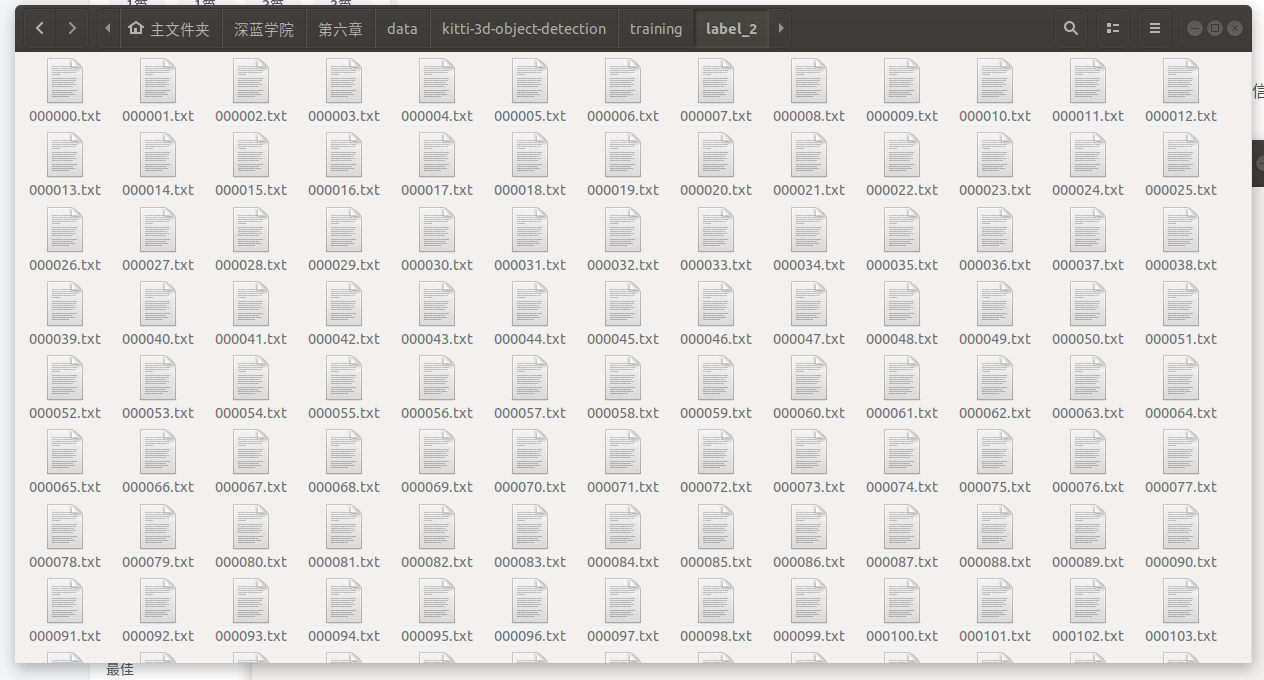This screenshot has width=1264, height=680.
Task: Click the file name label 000069.txt
Action: coord(437,487)
